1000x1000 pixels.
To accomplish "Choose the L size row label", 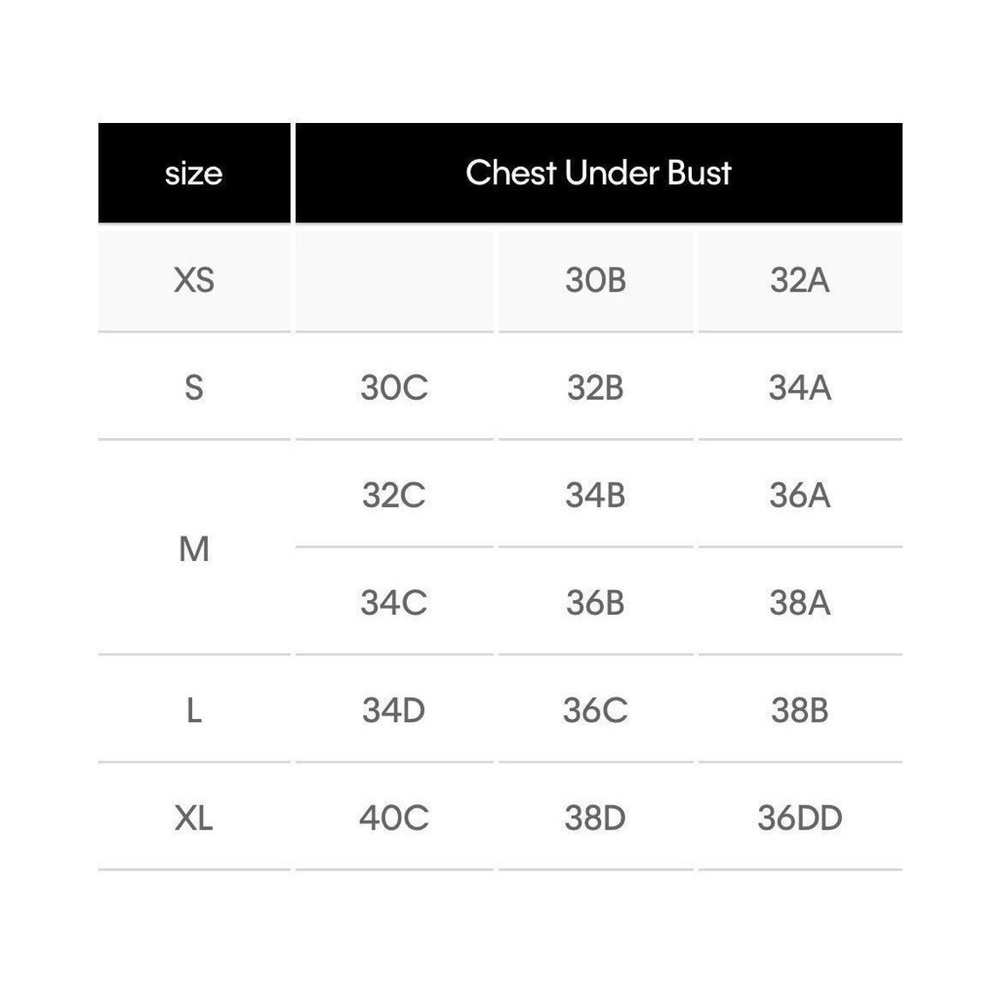I will 194,711.
